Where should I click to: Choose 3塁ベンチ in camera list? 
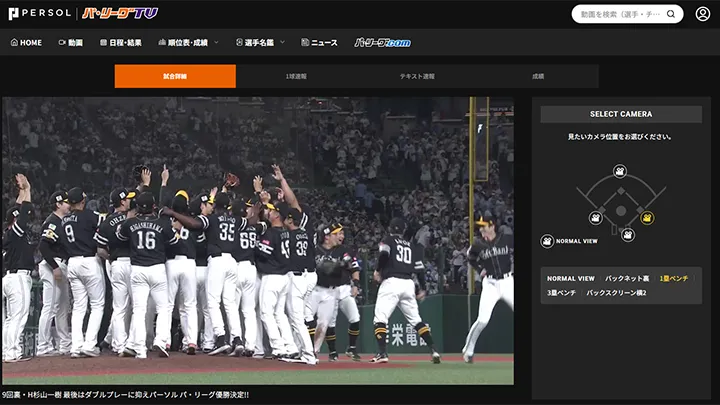point(561,292)
